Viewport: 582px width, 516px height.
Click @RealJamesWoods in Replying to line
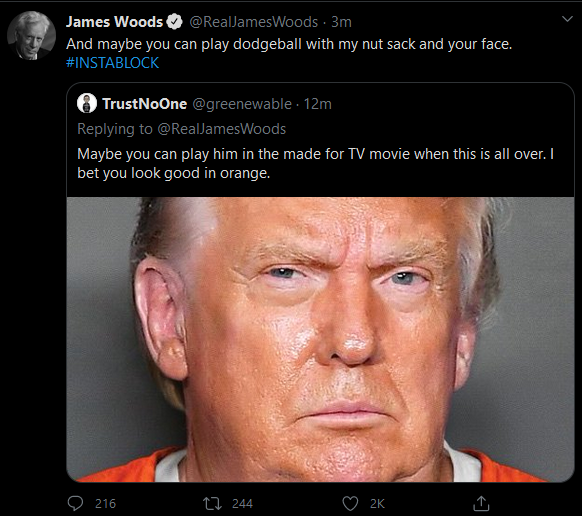[x=222, y=129]
